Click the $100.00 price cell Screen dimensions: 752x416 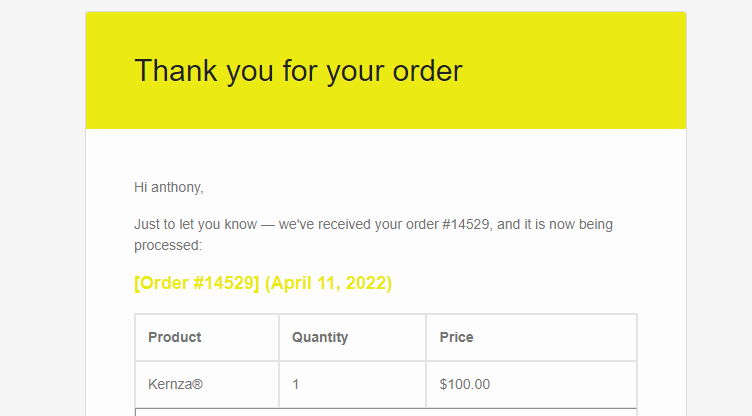click(531, 384)
